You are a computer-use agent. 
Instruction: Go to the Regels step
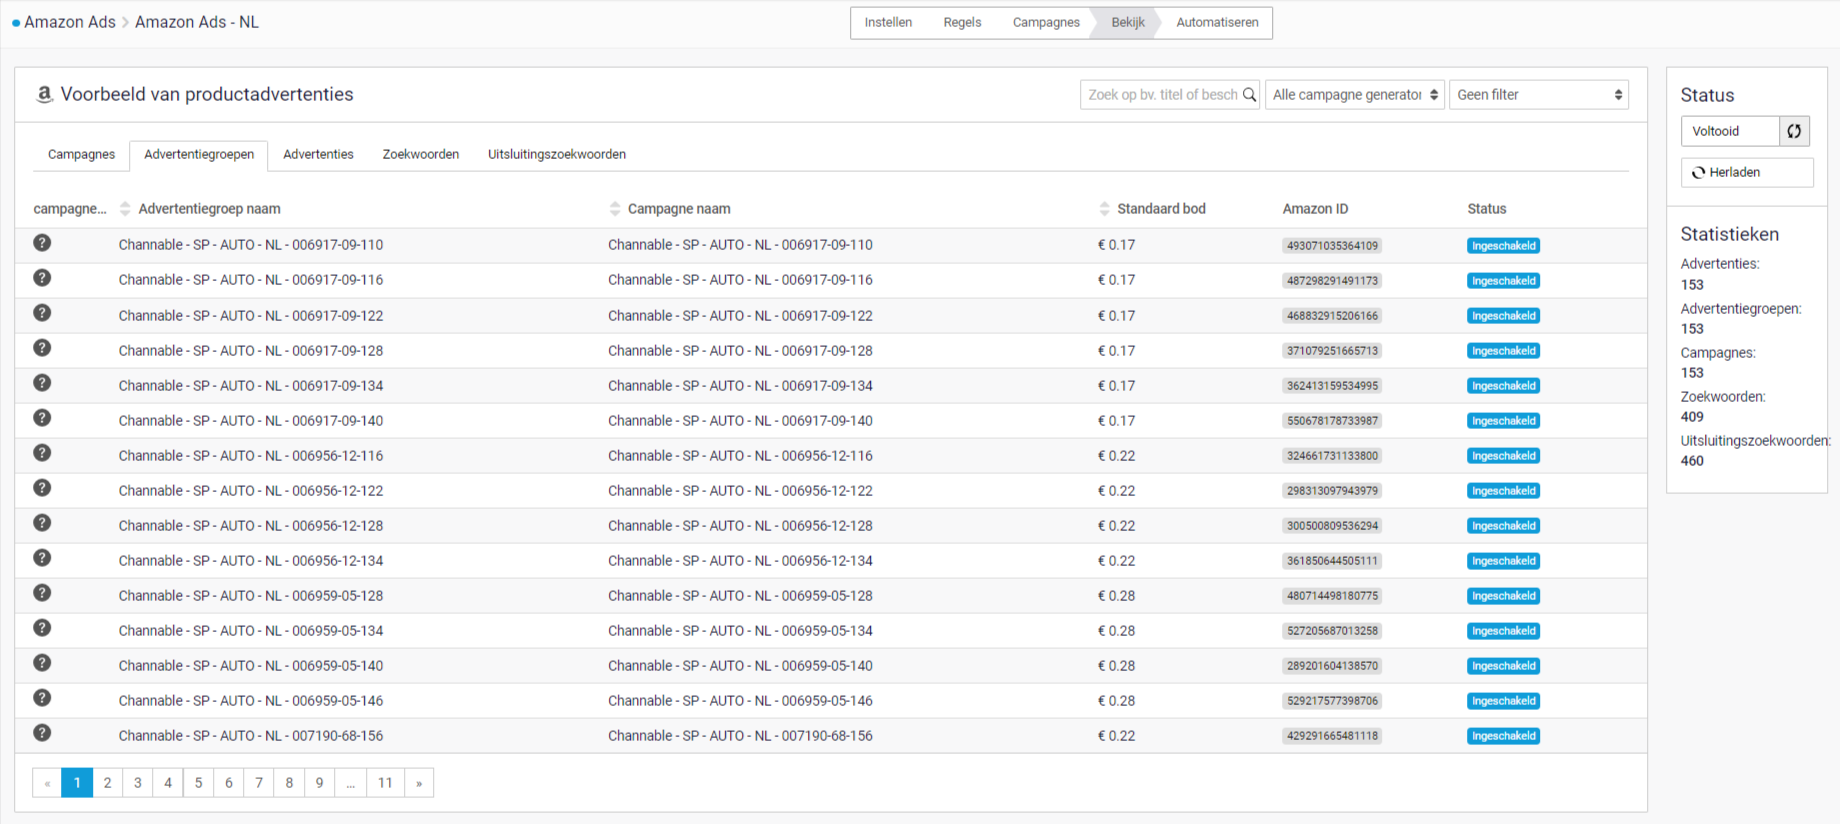[962, 22]
